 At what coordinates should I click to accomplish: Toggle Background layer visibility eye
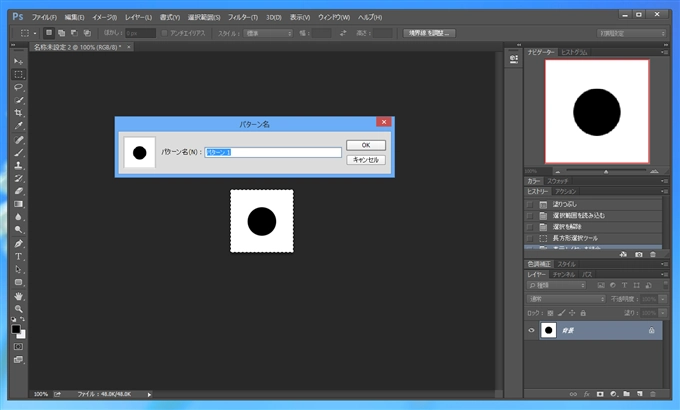pos(531,330)
